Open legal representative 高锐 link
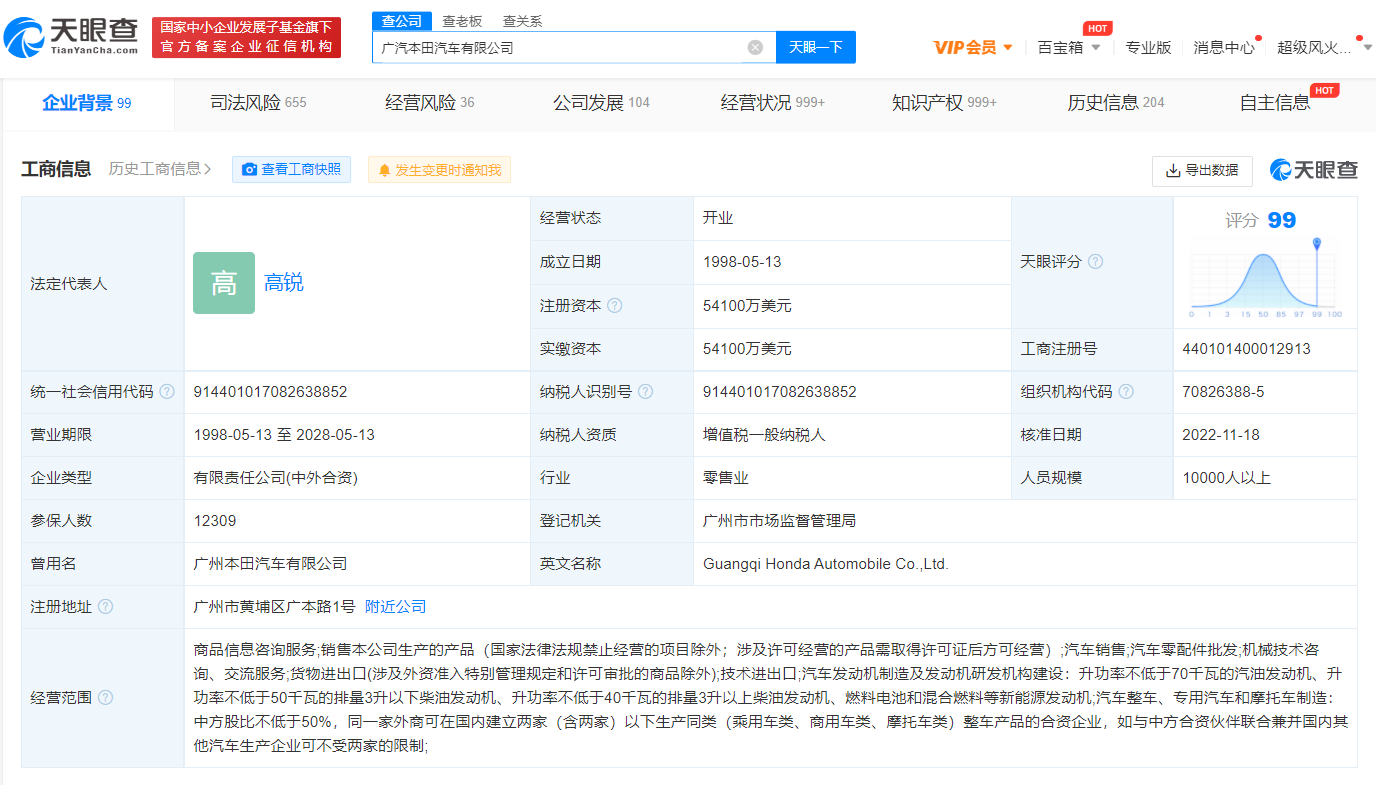 coord(284,283)
